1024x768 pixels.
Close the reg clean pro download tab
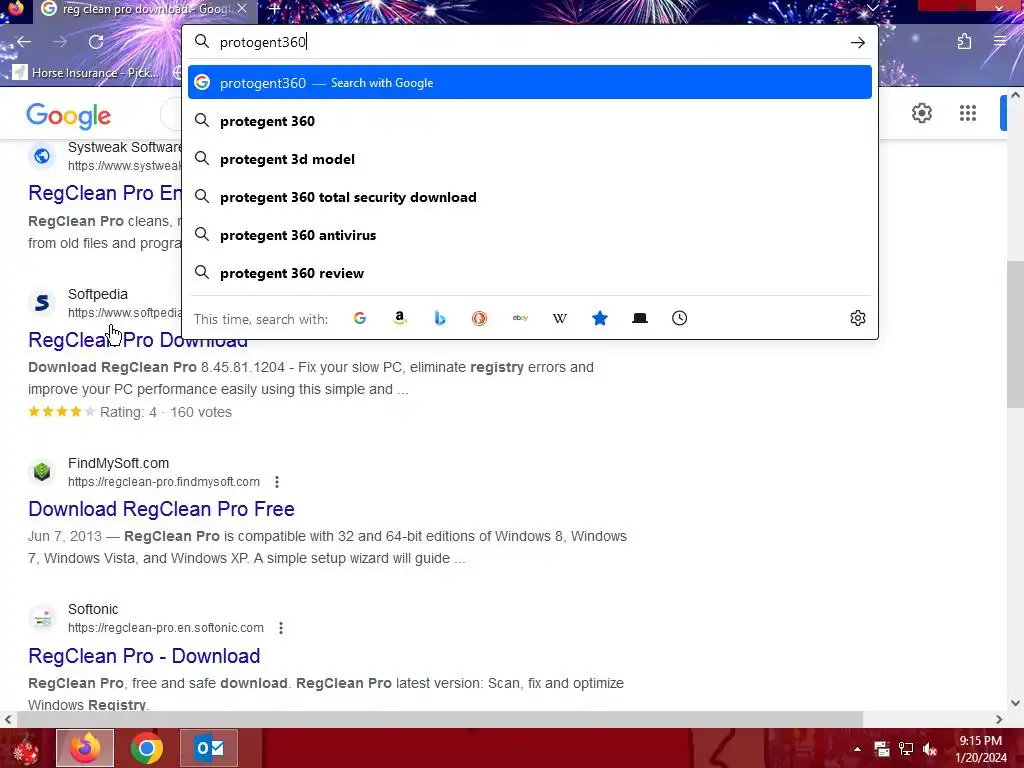[x=242, y=8]
